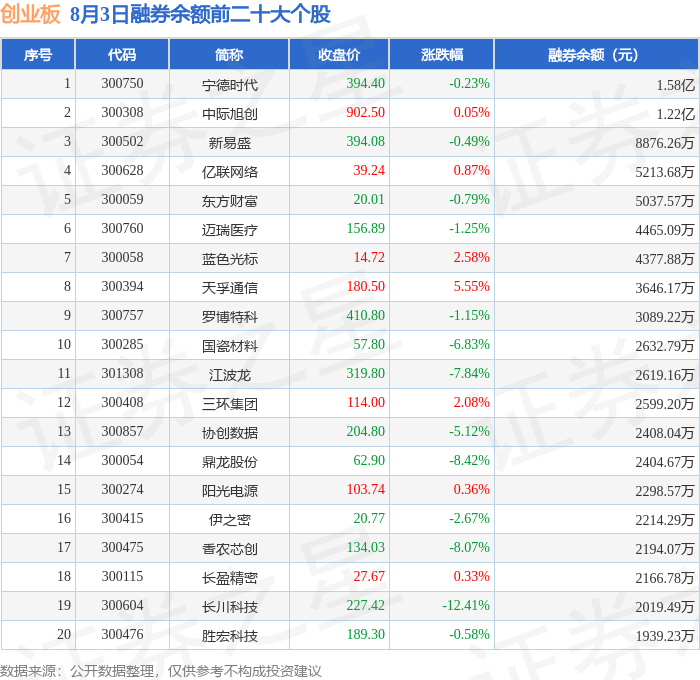Click stock code 300750
700x680 pixels.
(x=122, y=83)
